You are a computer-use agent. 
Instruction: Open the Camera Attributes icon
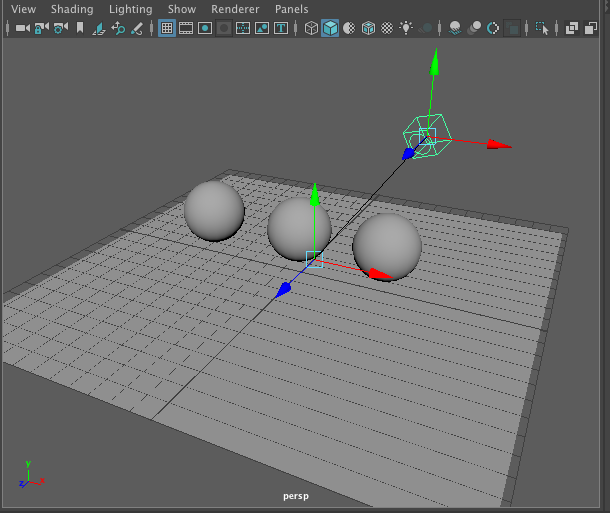(60, 28)
